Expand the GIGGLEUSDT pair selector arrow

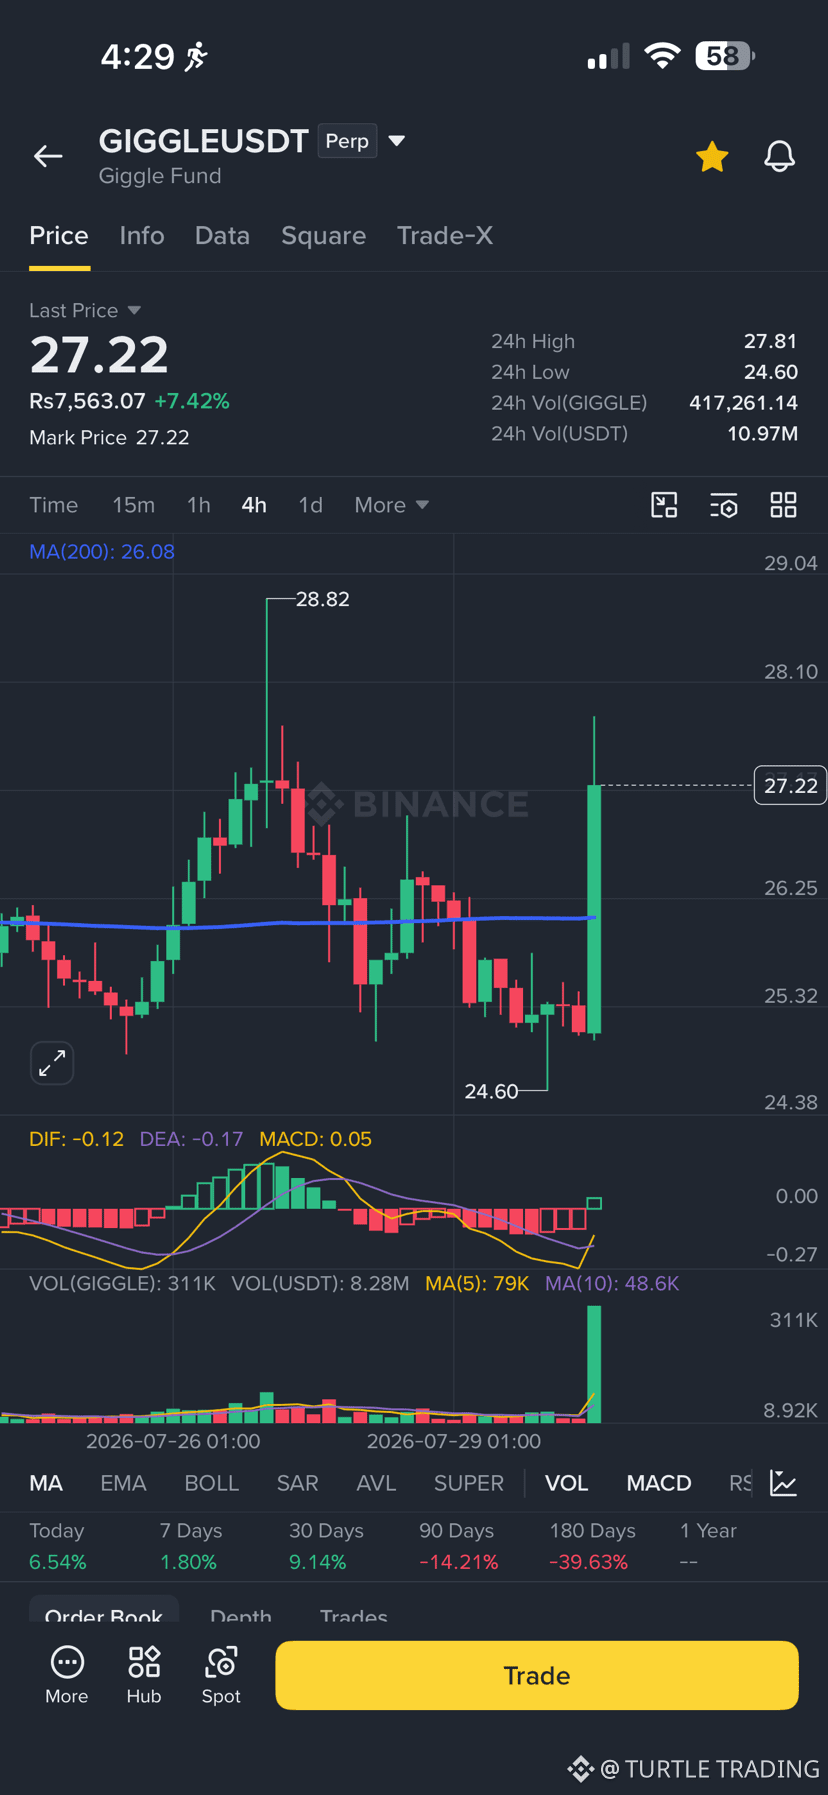click(x=397, y=141)
